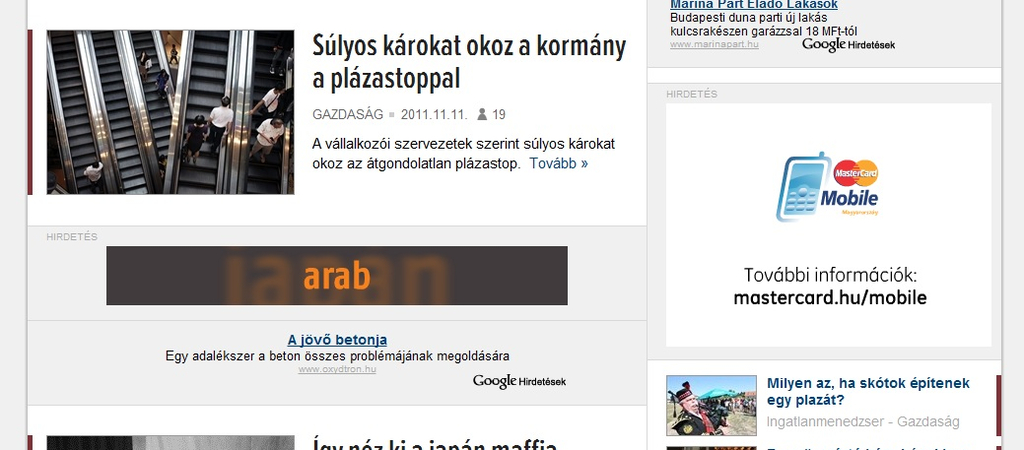Open headline 'Súlyos károkat okoz a kormány a plázastoppal'
Viewport: 1024px width, 450px height.
(469, 62)
